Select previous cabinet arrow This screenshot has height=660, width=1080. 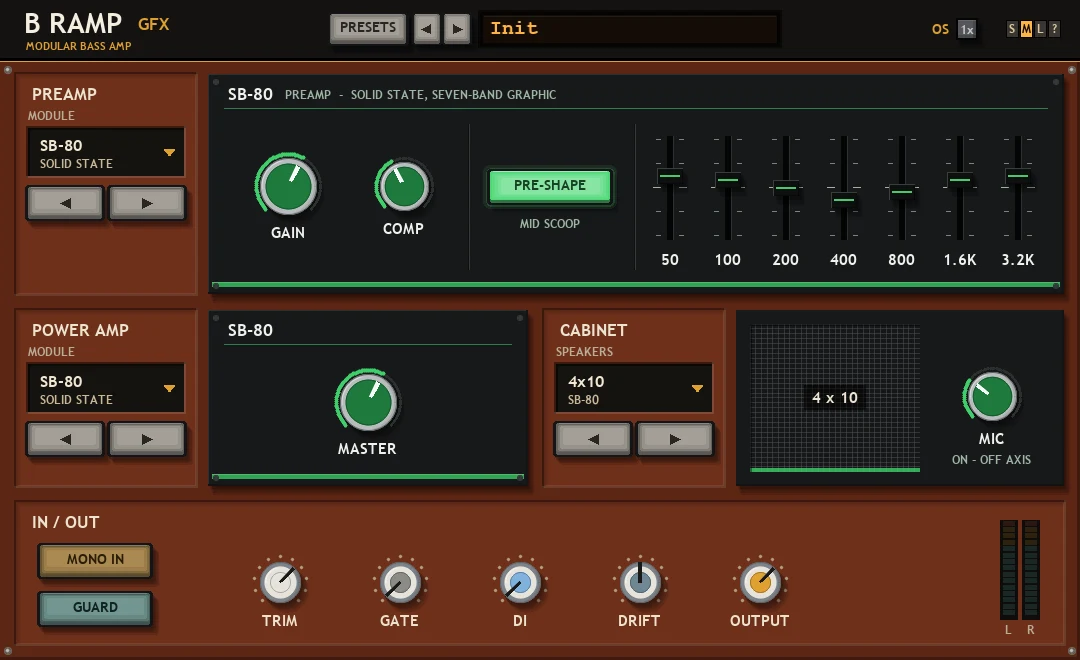(593, 440)
